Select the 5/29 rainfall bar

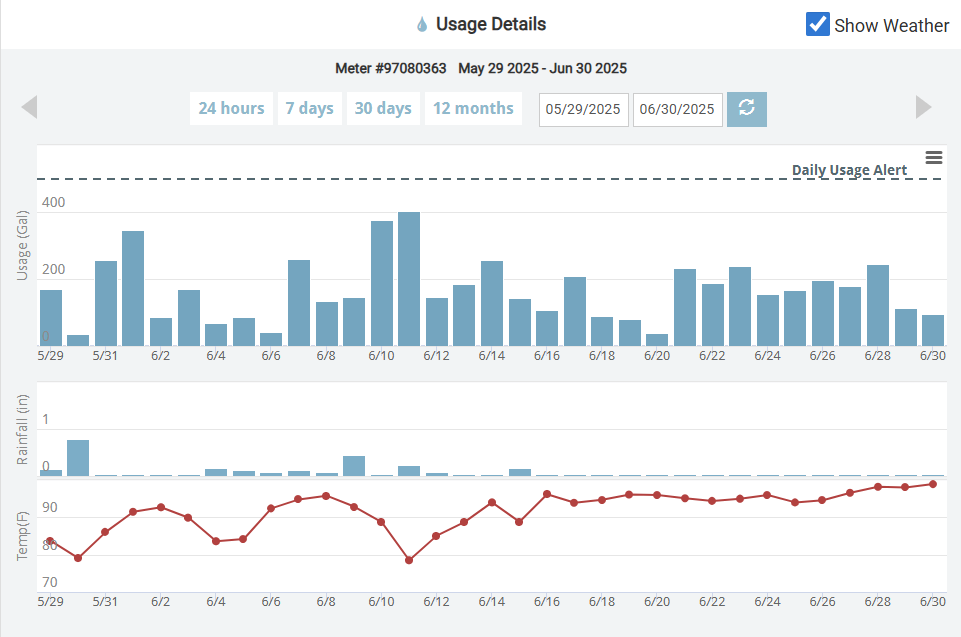[51, 472]
